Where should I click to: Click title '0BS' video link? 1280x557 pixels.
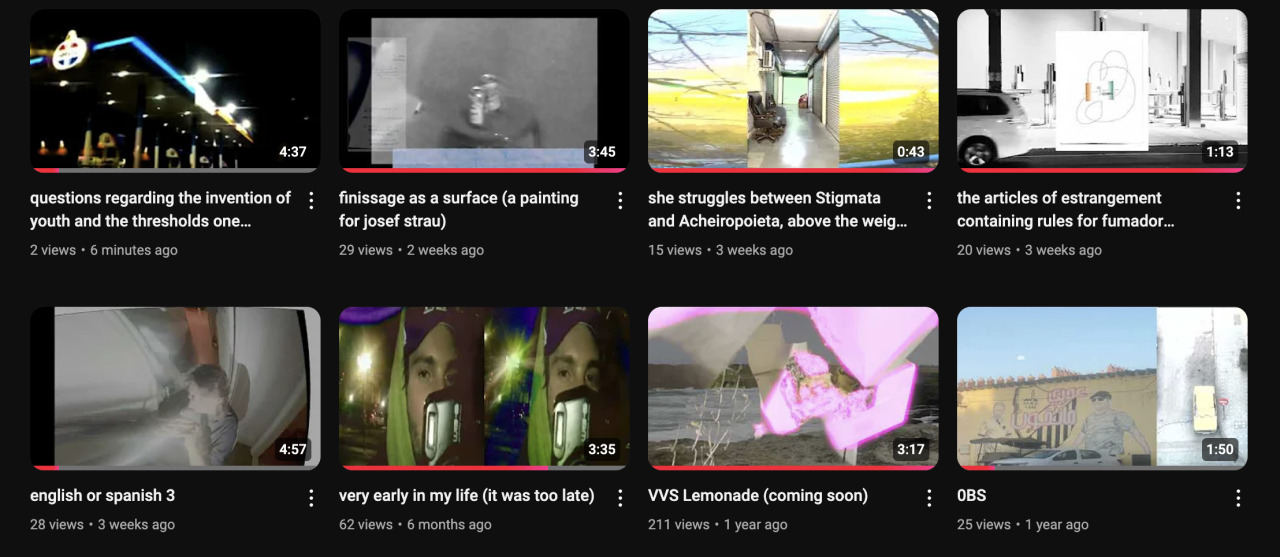972,496
